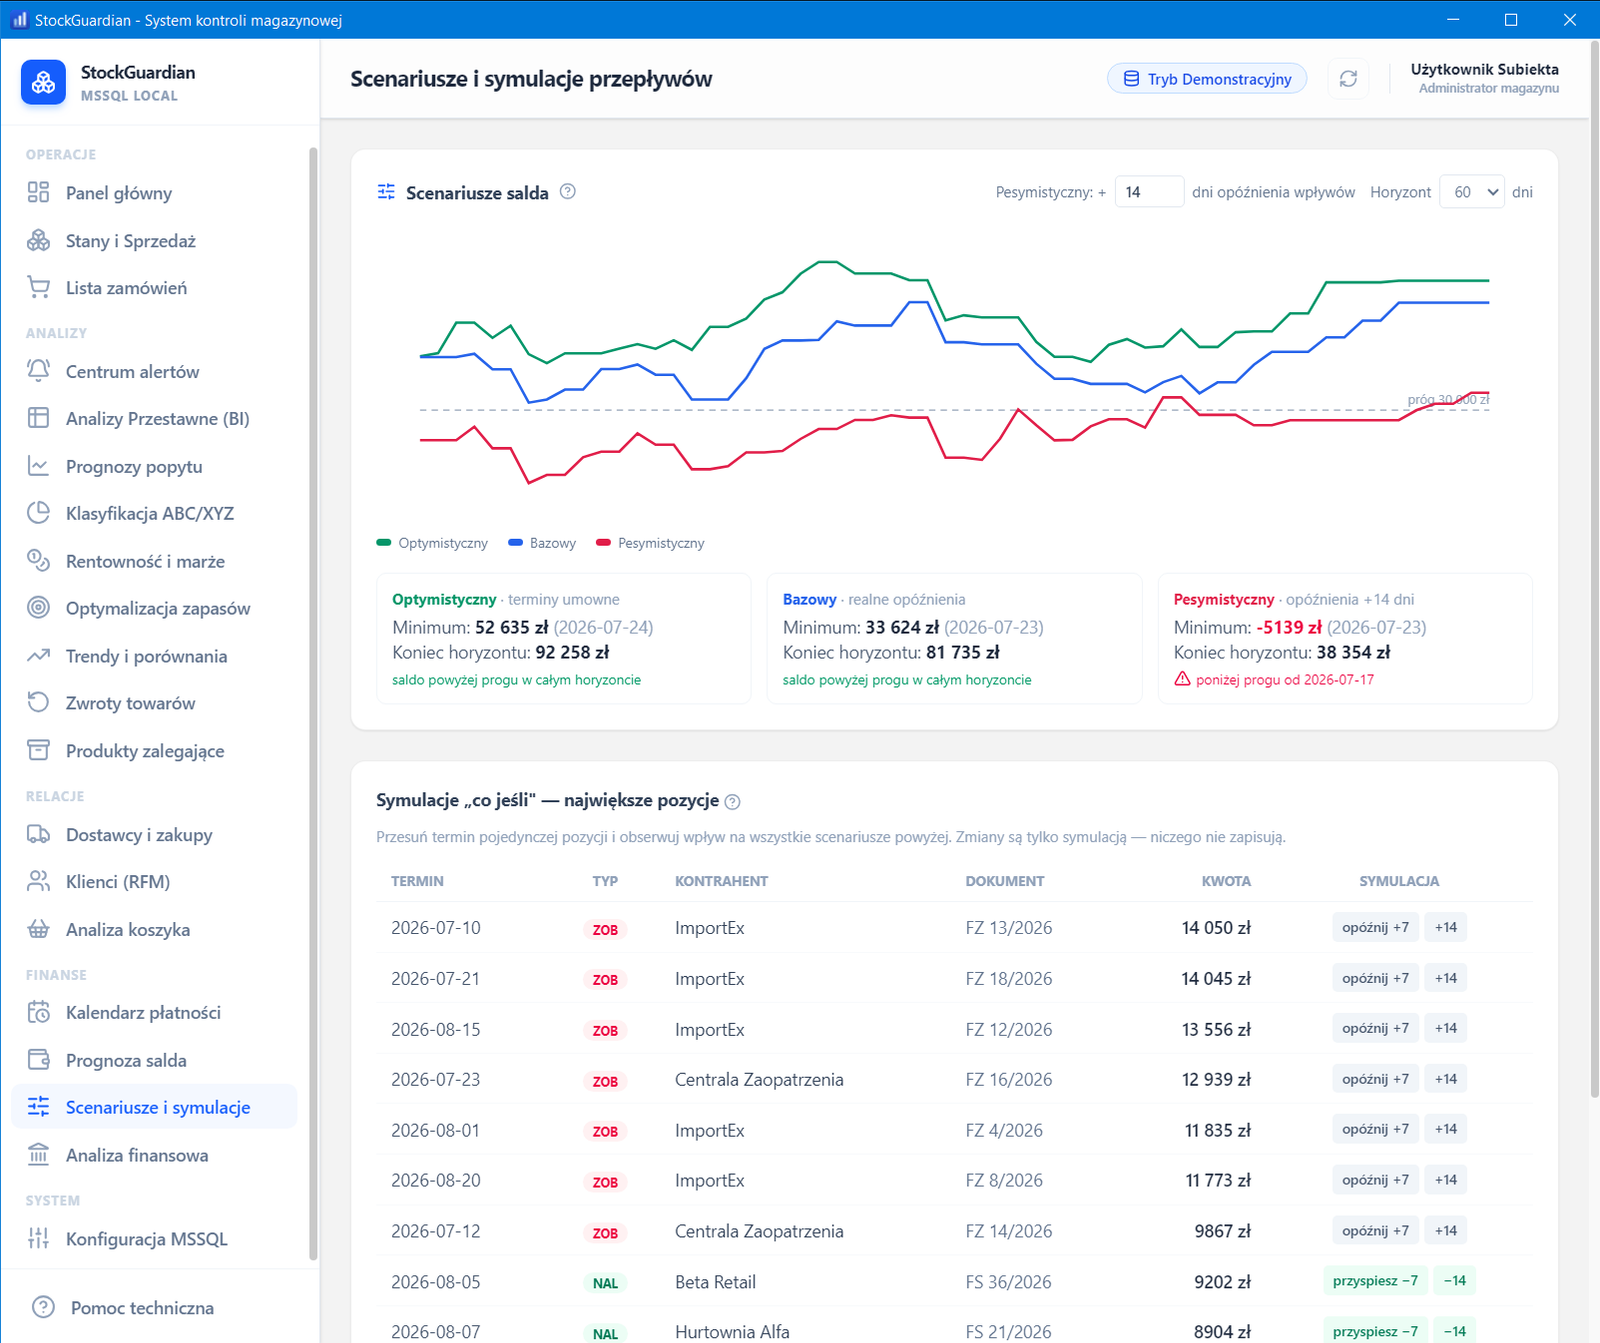
Task: Click the pessimistic delay days input
Action: pyautogui.click(x=1149, y=192)
